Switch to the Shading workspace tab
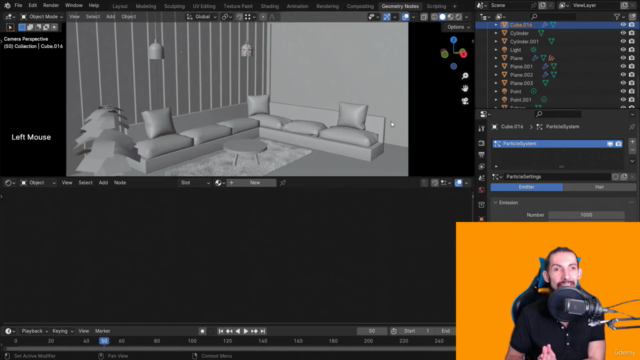 coord(270,6)
